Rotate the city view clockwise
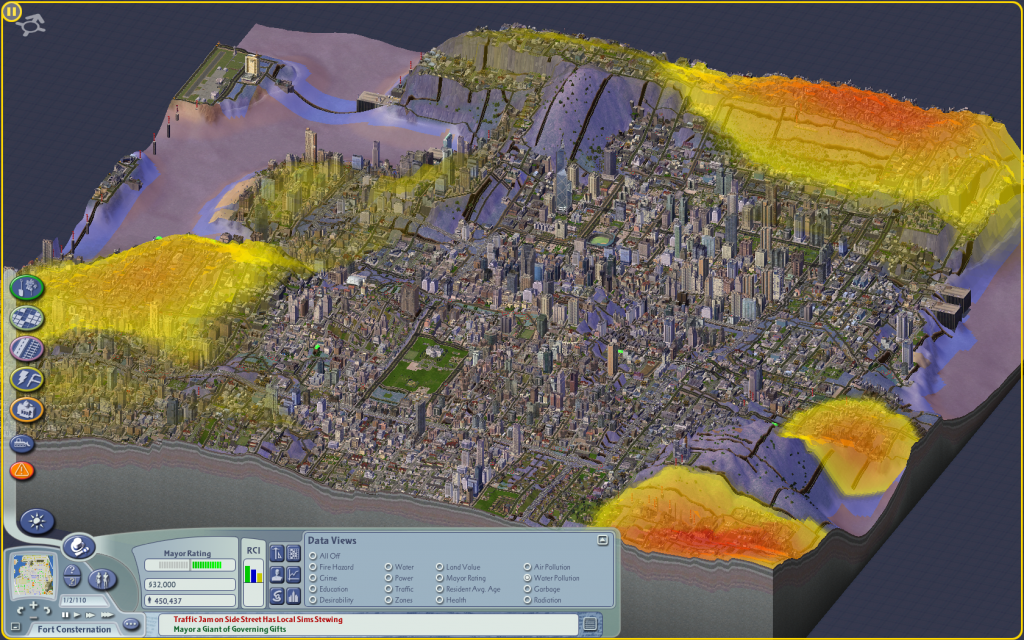This screenshot has height=640, width=1024. tap(46, 610)
